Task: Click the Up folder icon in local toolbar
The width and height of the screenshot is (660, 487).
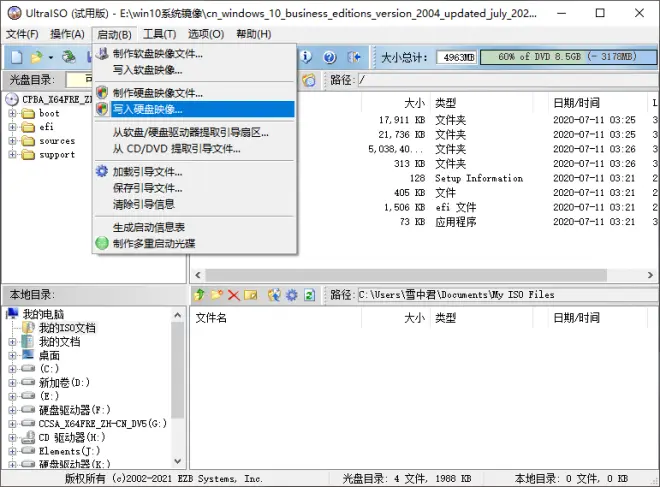Action: pos(199,295)
